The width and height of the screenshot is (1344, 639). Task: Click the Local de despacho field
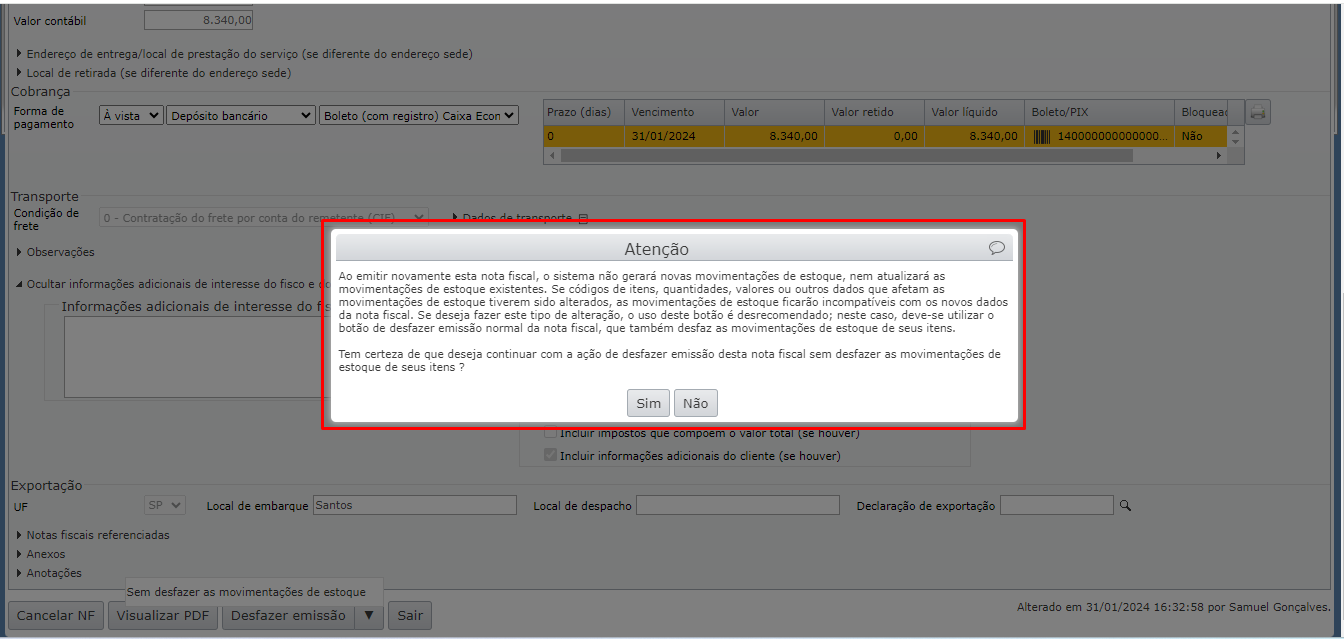[738, 505]
